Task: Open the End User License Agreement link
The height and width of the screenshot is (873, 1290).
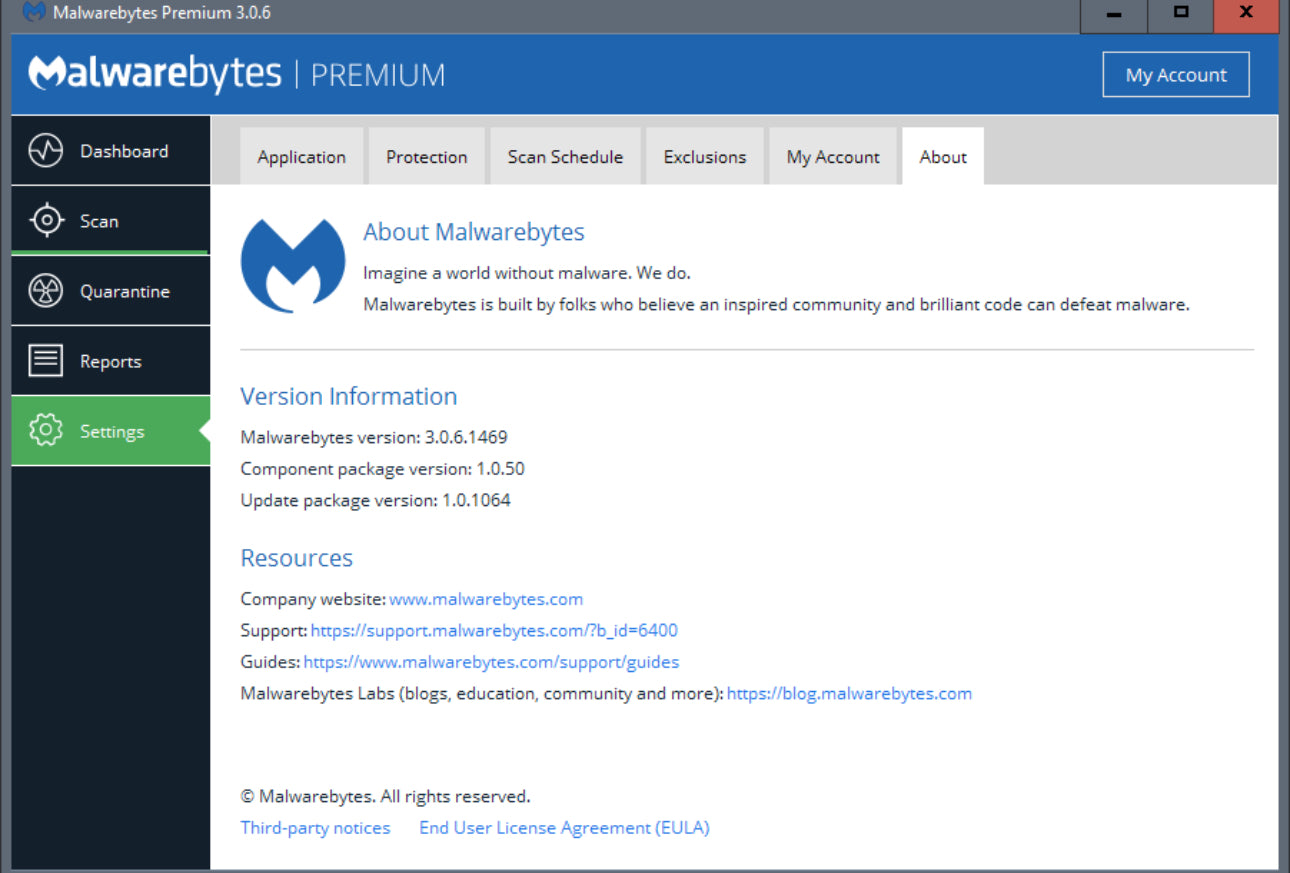Action: (564, 827)
